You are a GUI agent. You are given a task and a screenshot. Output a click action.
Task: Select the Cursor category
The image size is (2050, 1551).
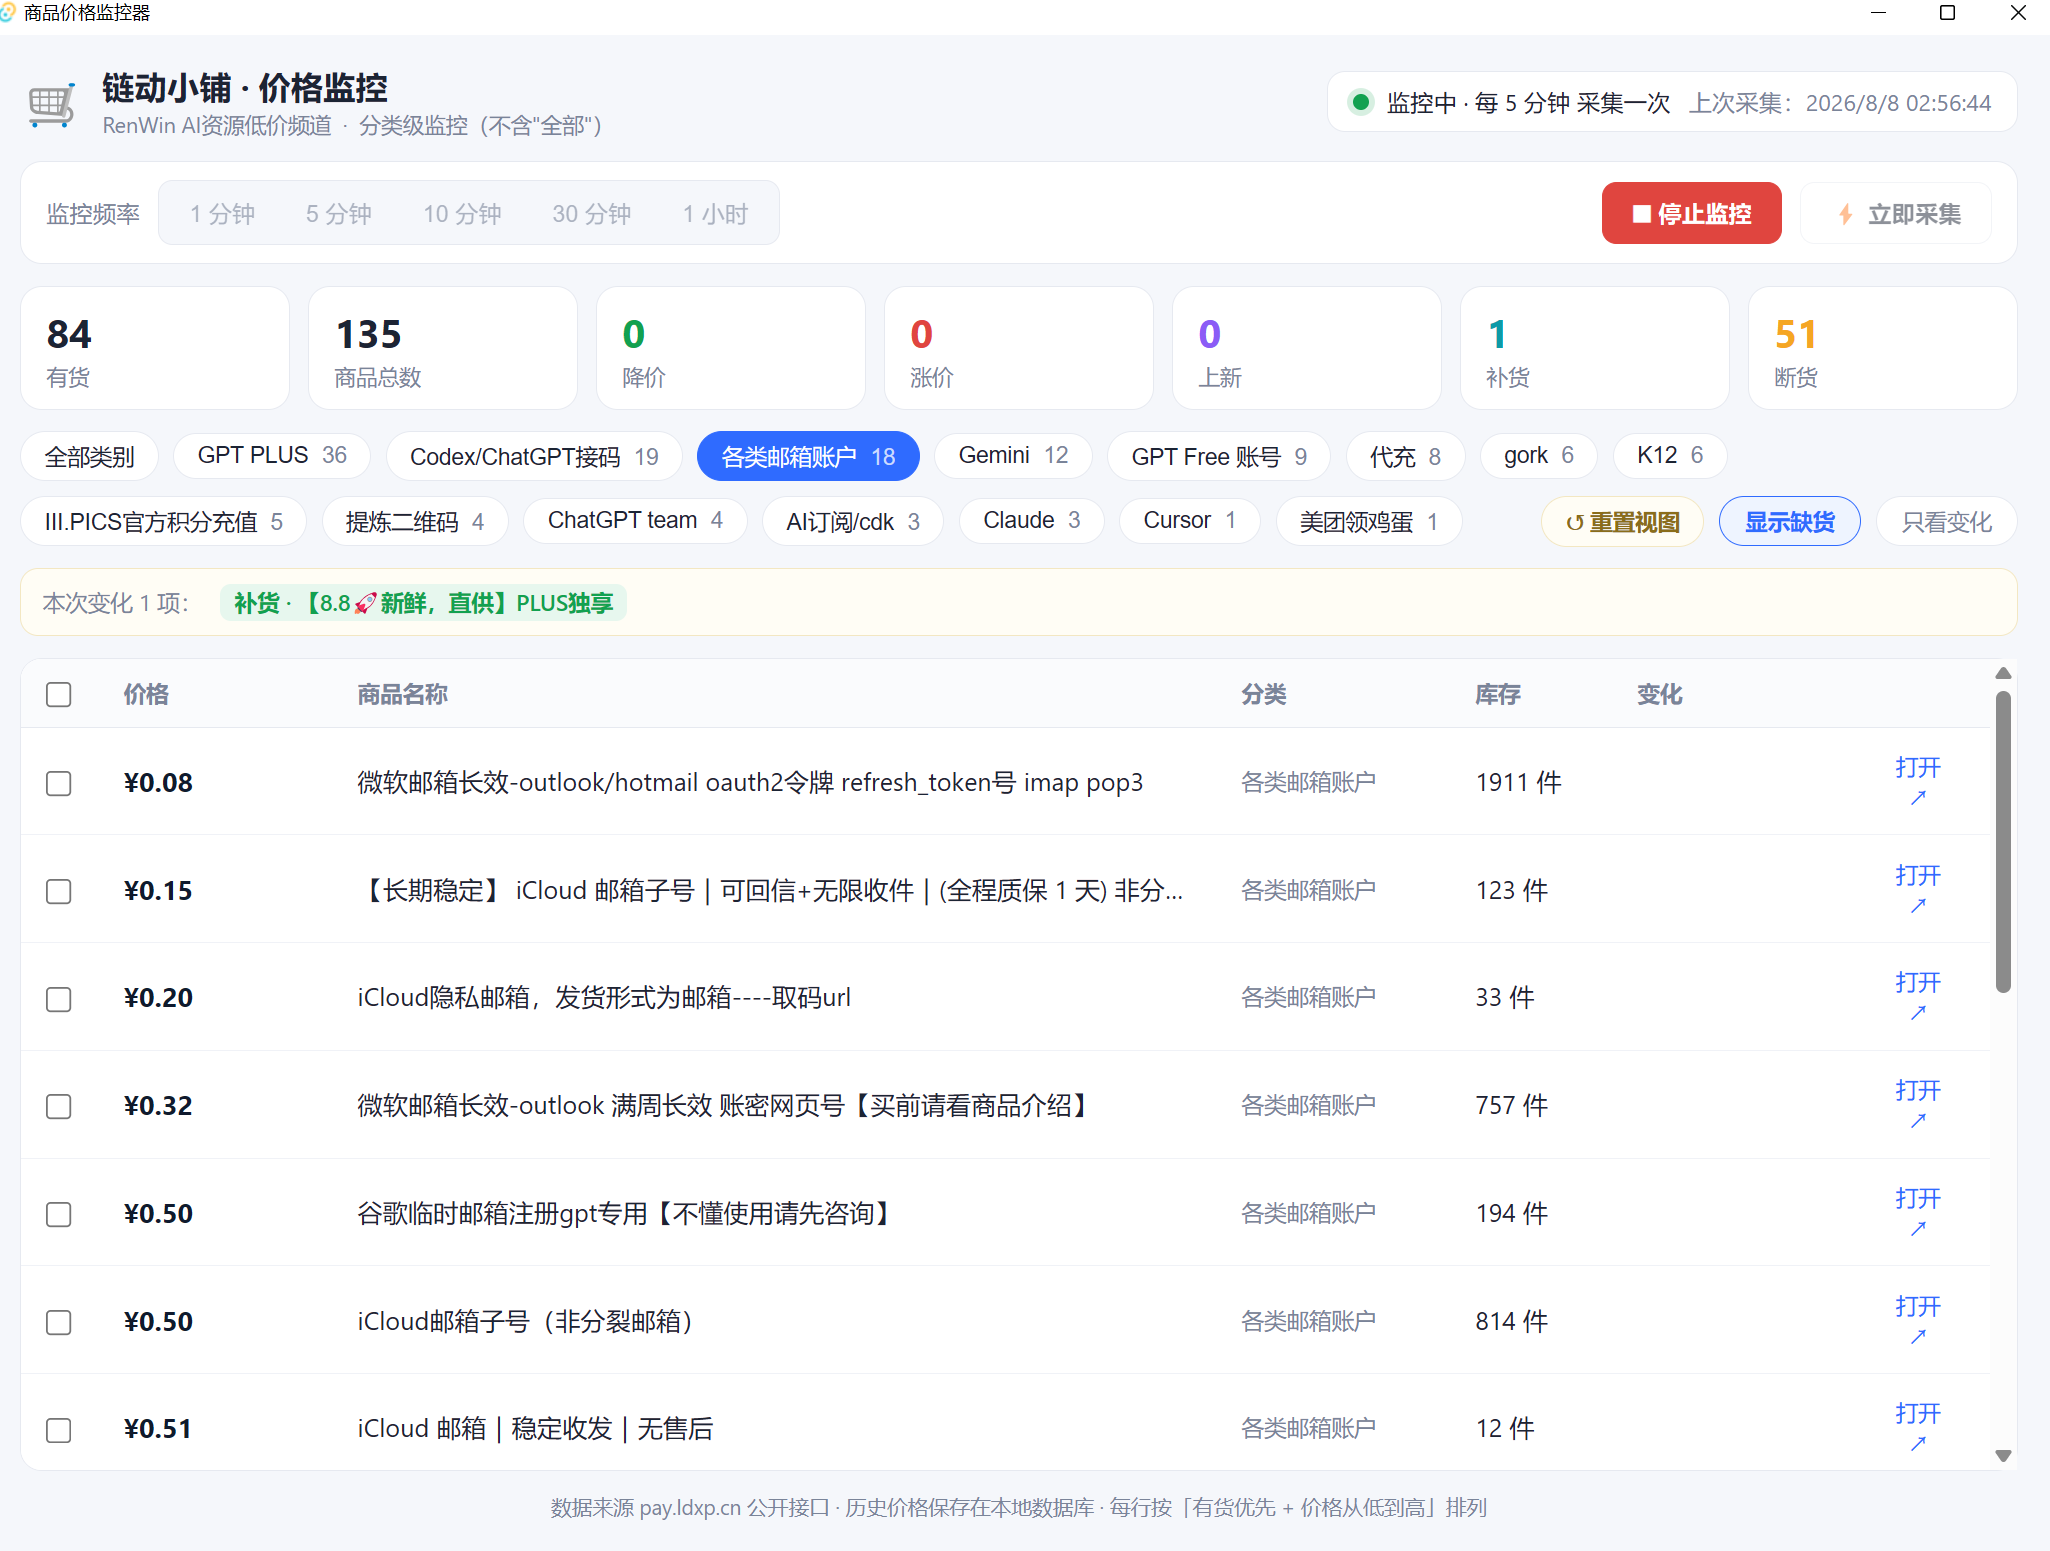1189,521
